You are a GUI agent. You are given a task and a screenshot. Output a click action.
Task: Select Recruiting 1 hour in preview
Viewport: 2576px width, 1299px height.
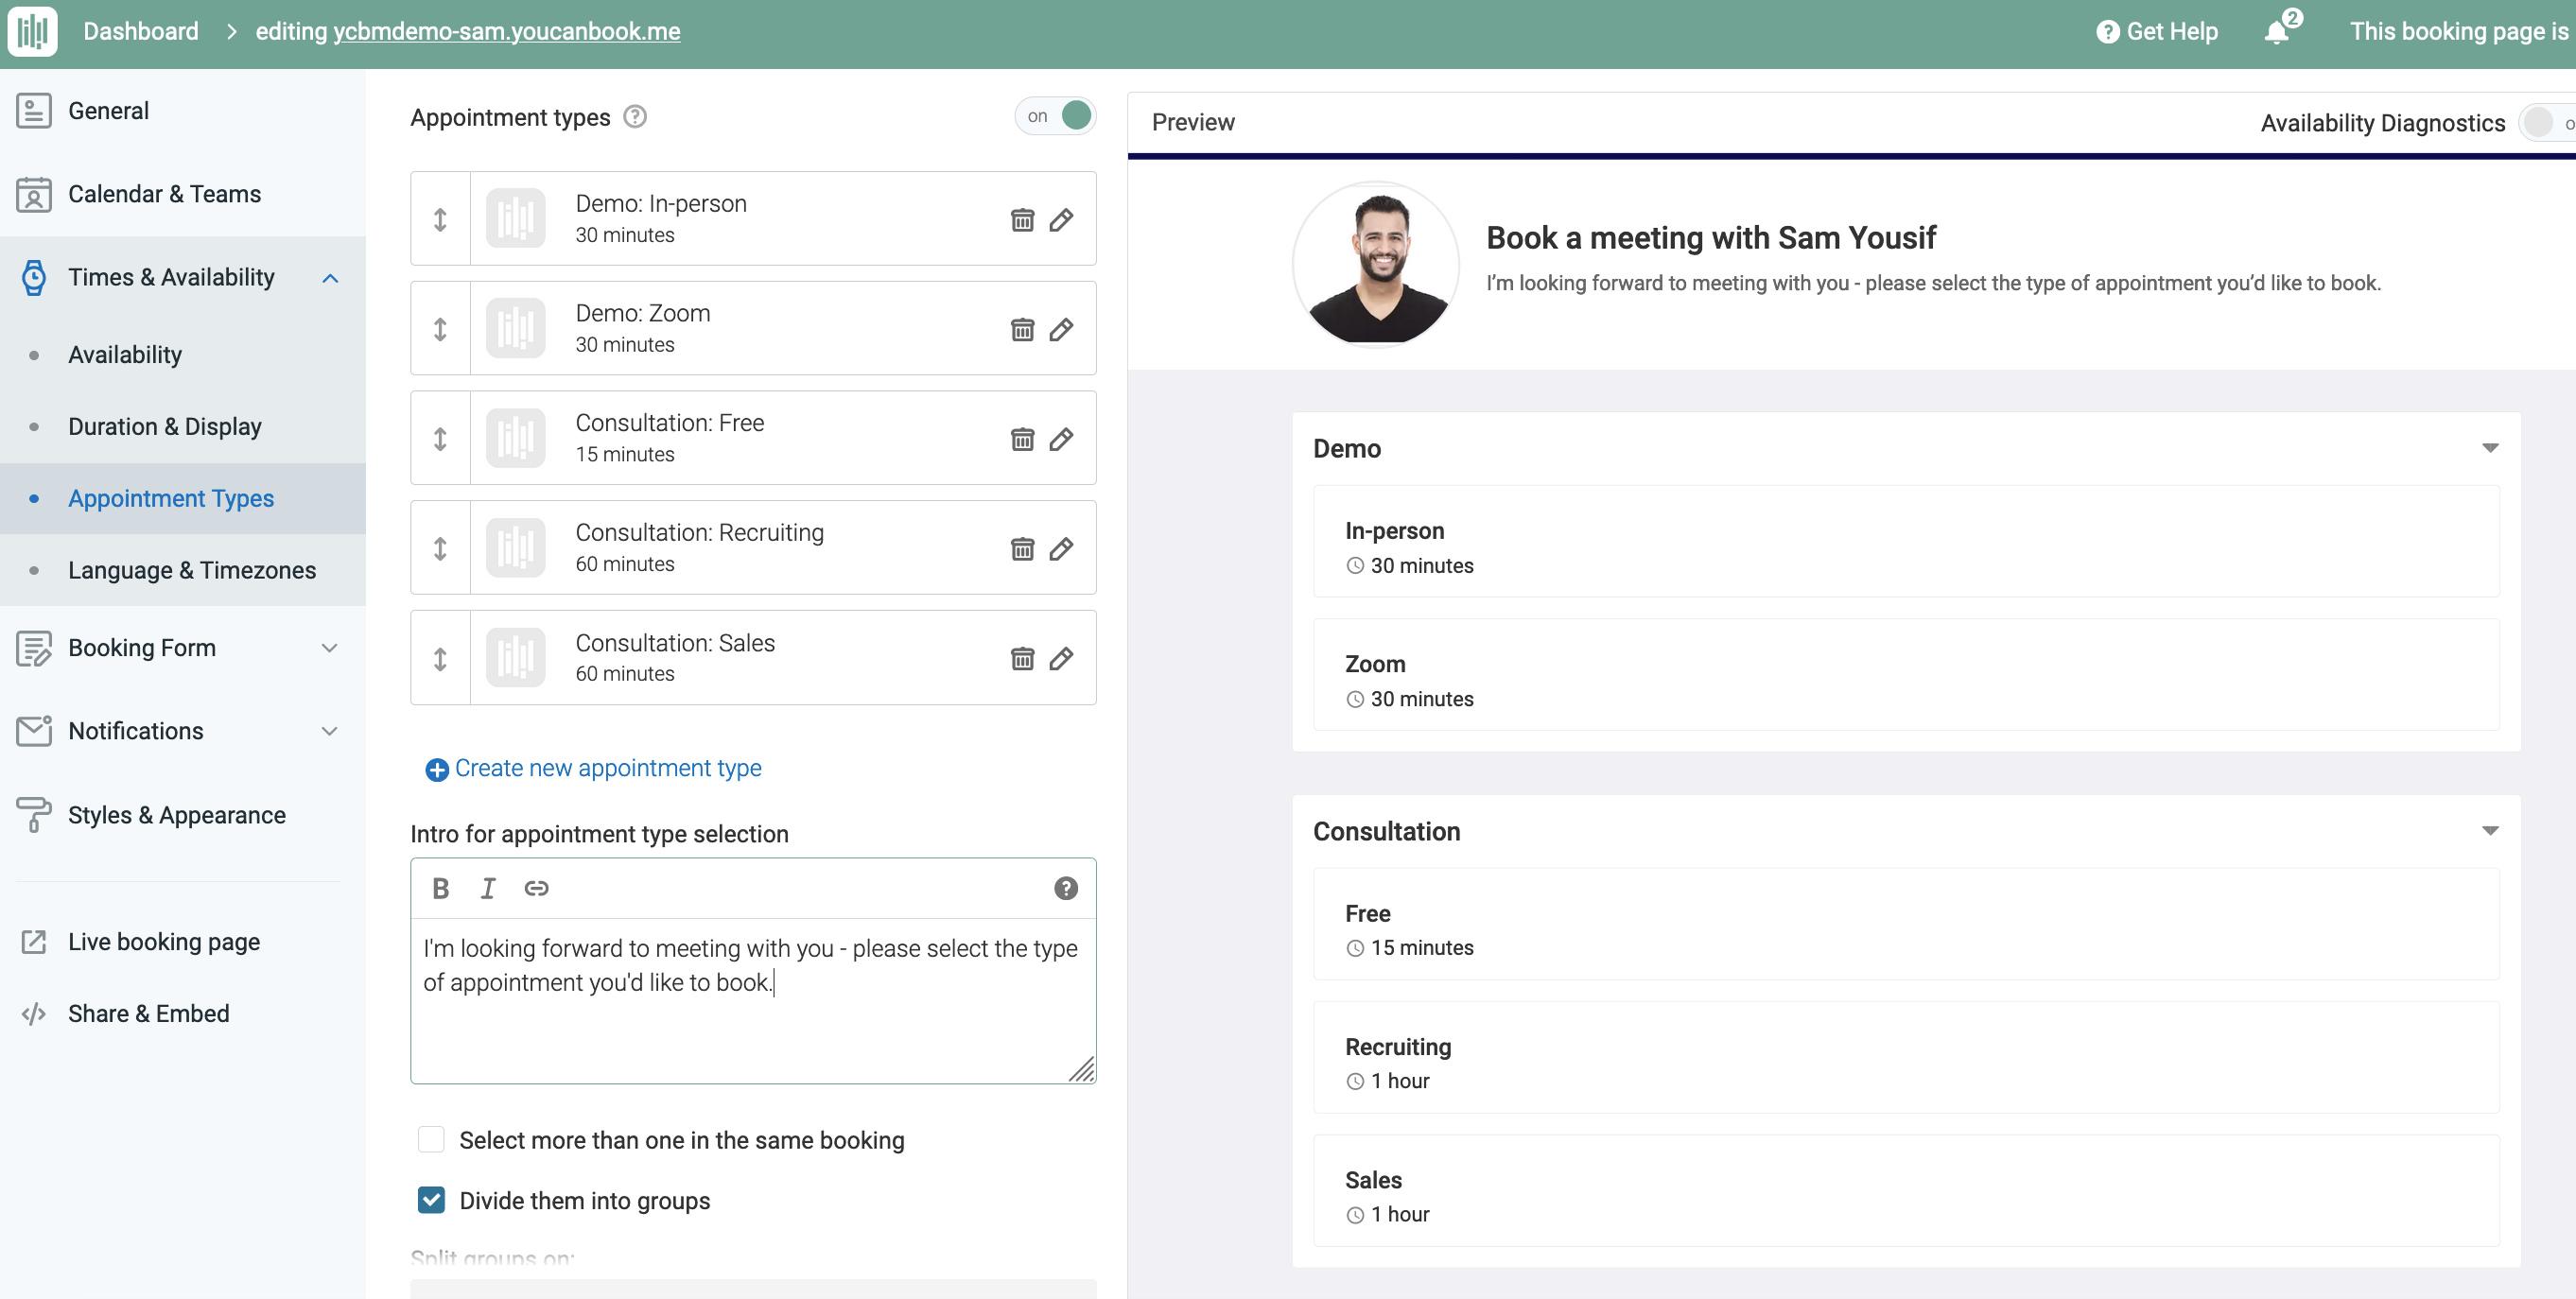pos(1906,1057)
